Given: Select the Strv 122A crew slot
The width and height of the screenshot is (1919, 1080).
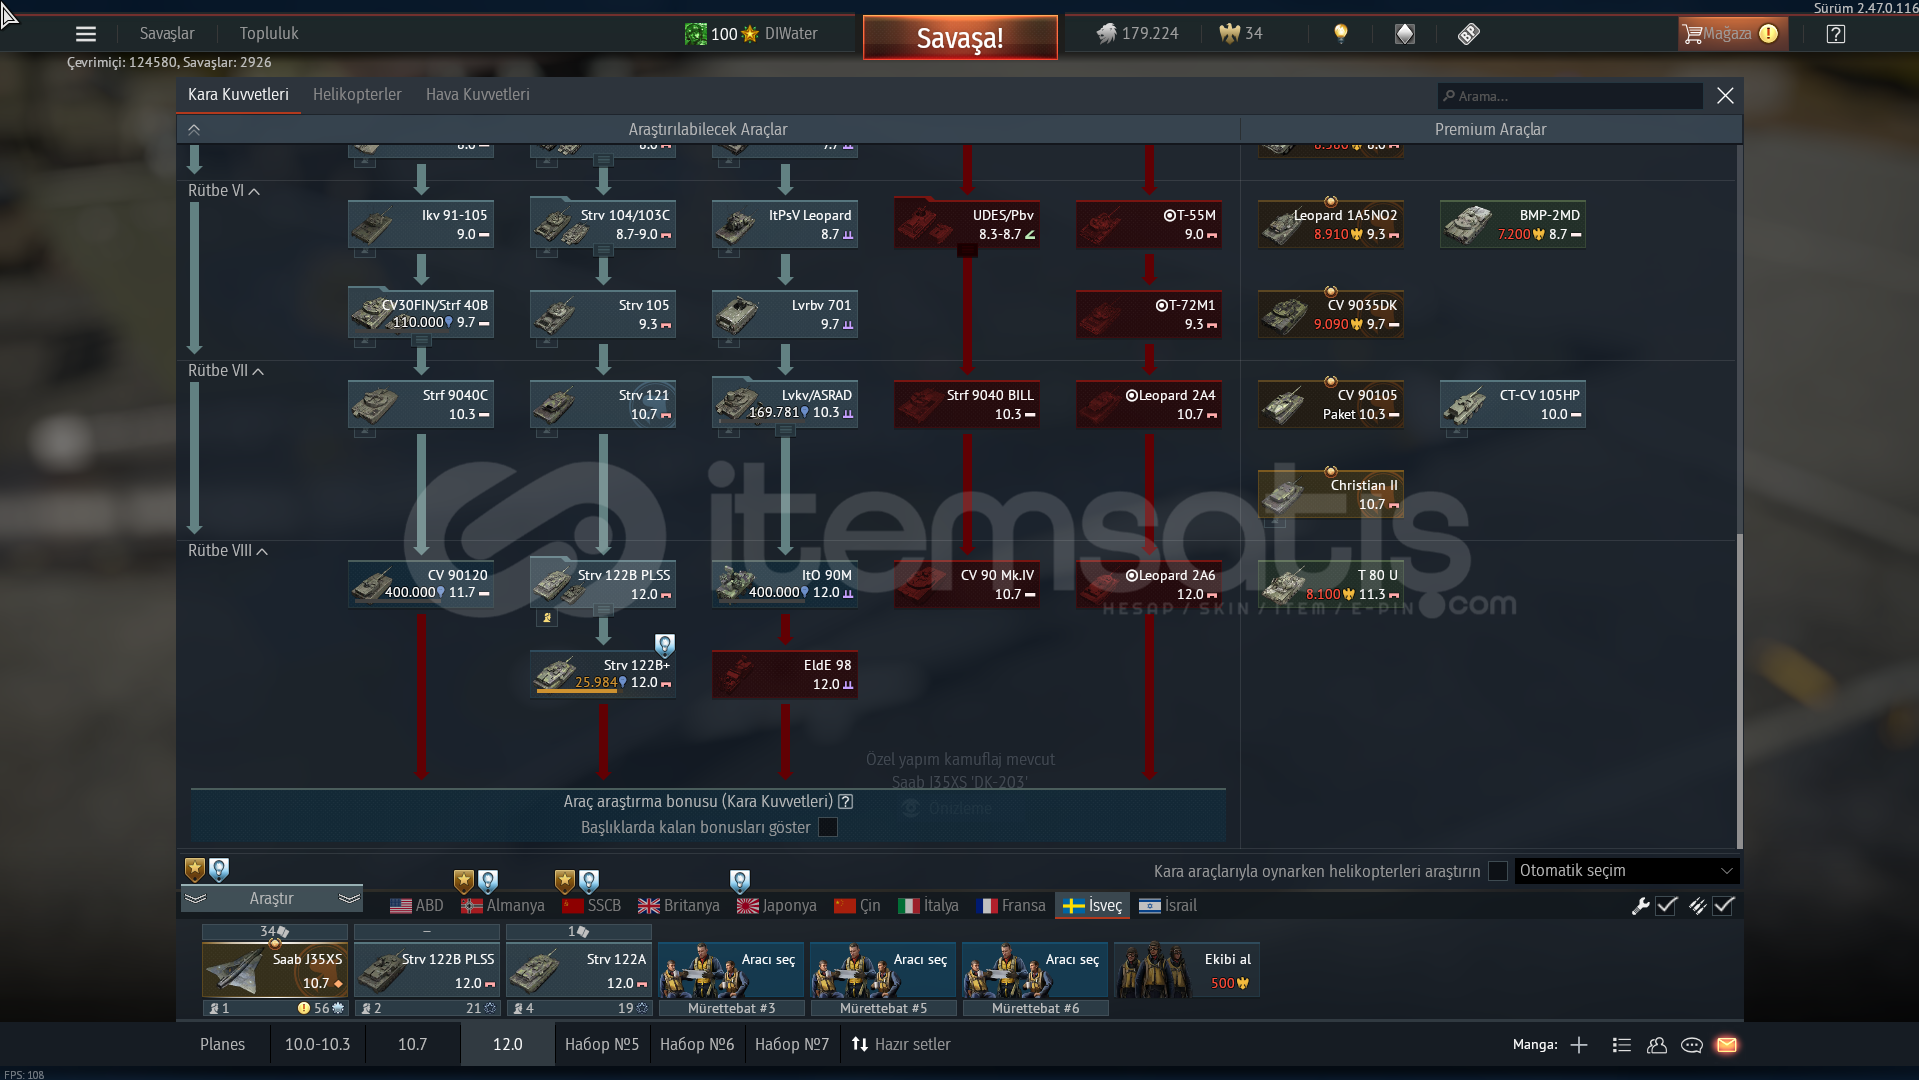Looking at the screenshot, I should (x=579, y=970).
